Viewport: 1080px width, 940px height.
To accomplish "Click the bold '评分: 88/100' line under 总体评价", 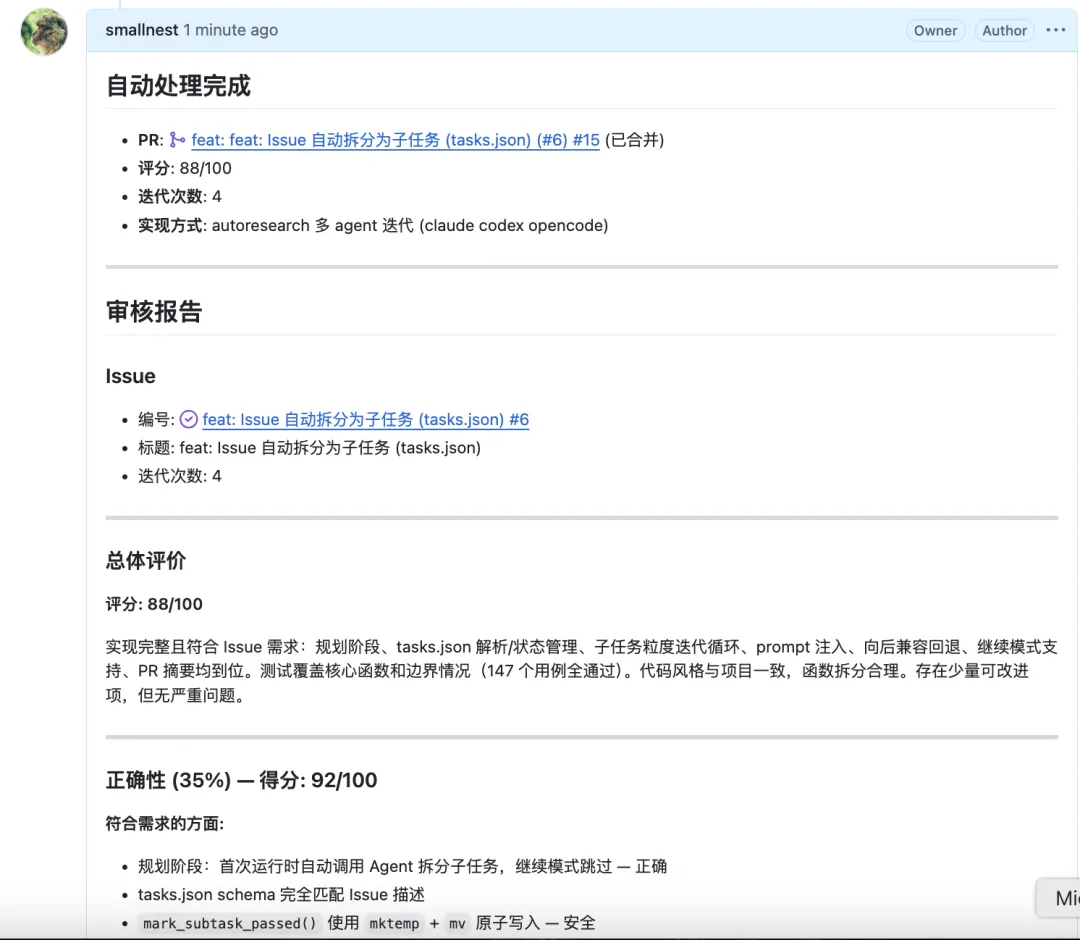I will pos(154,604).
